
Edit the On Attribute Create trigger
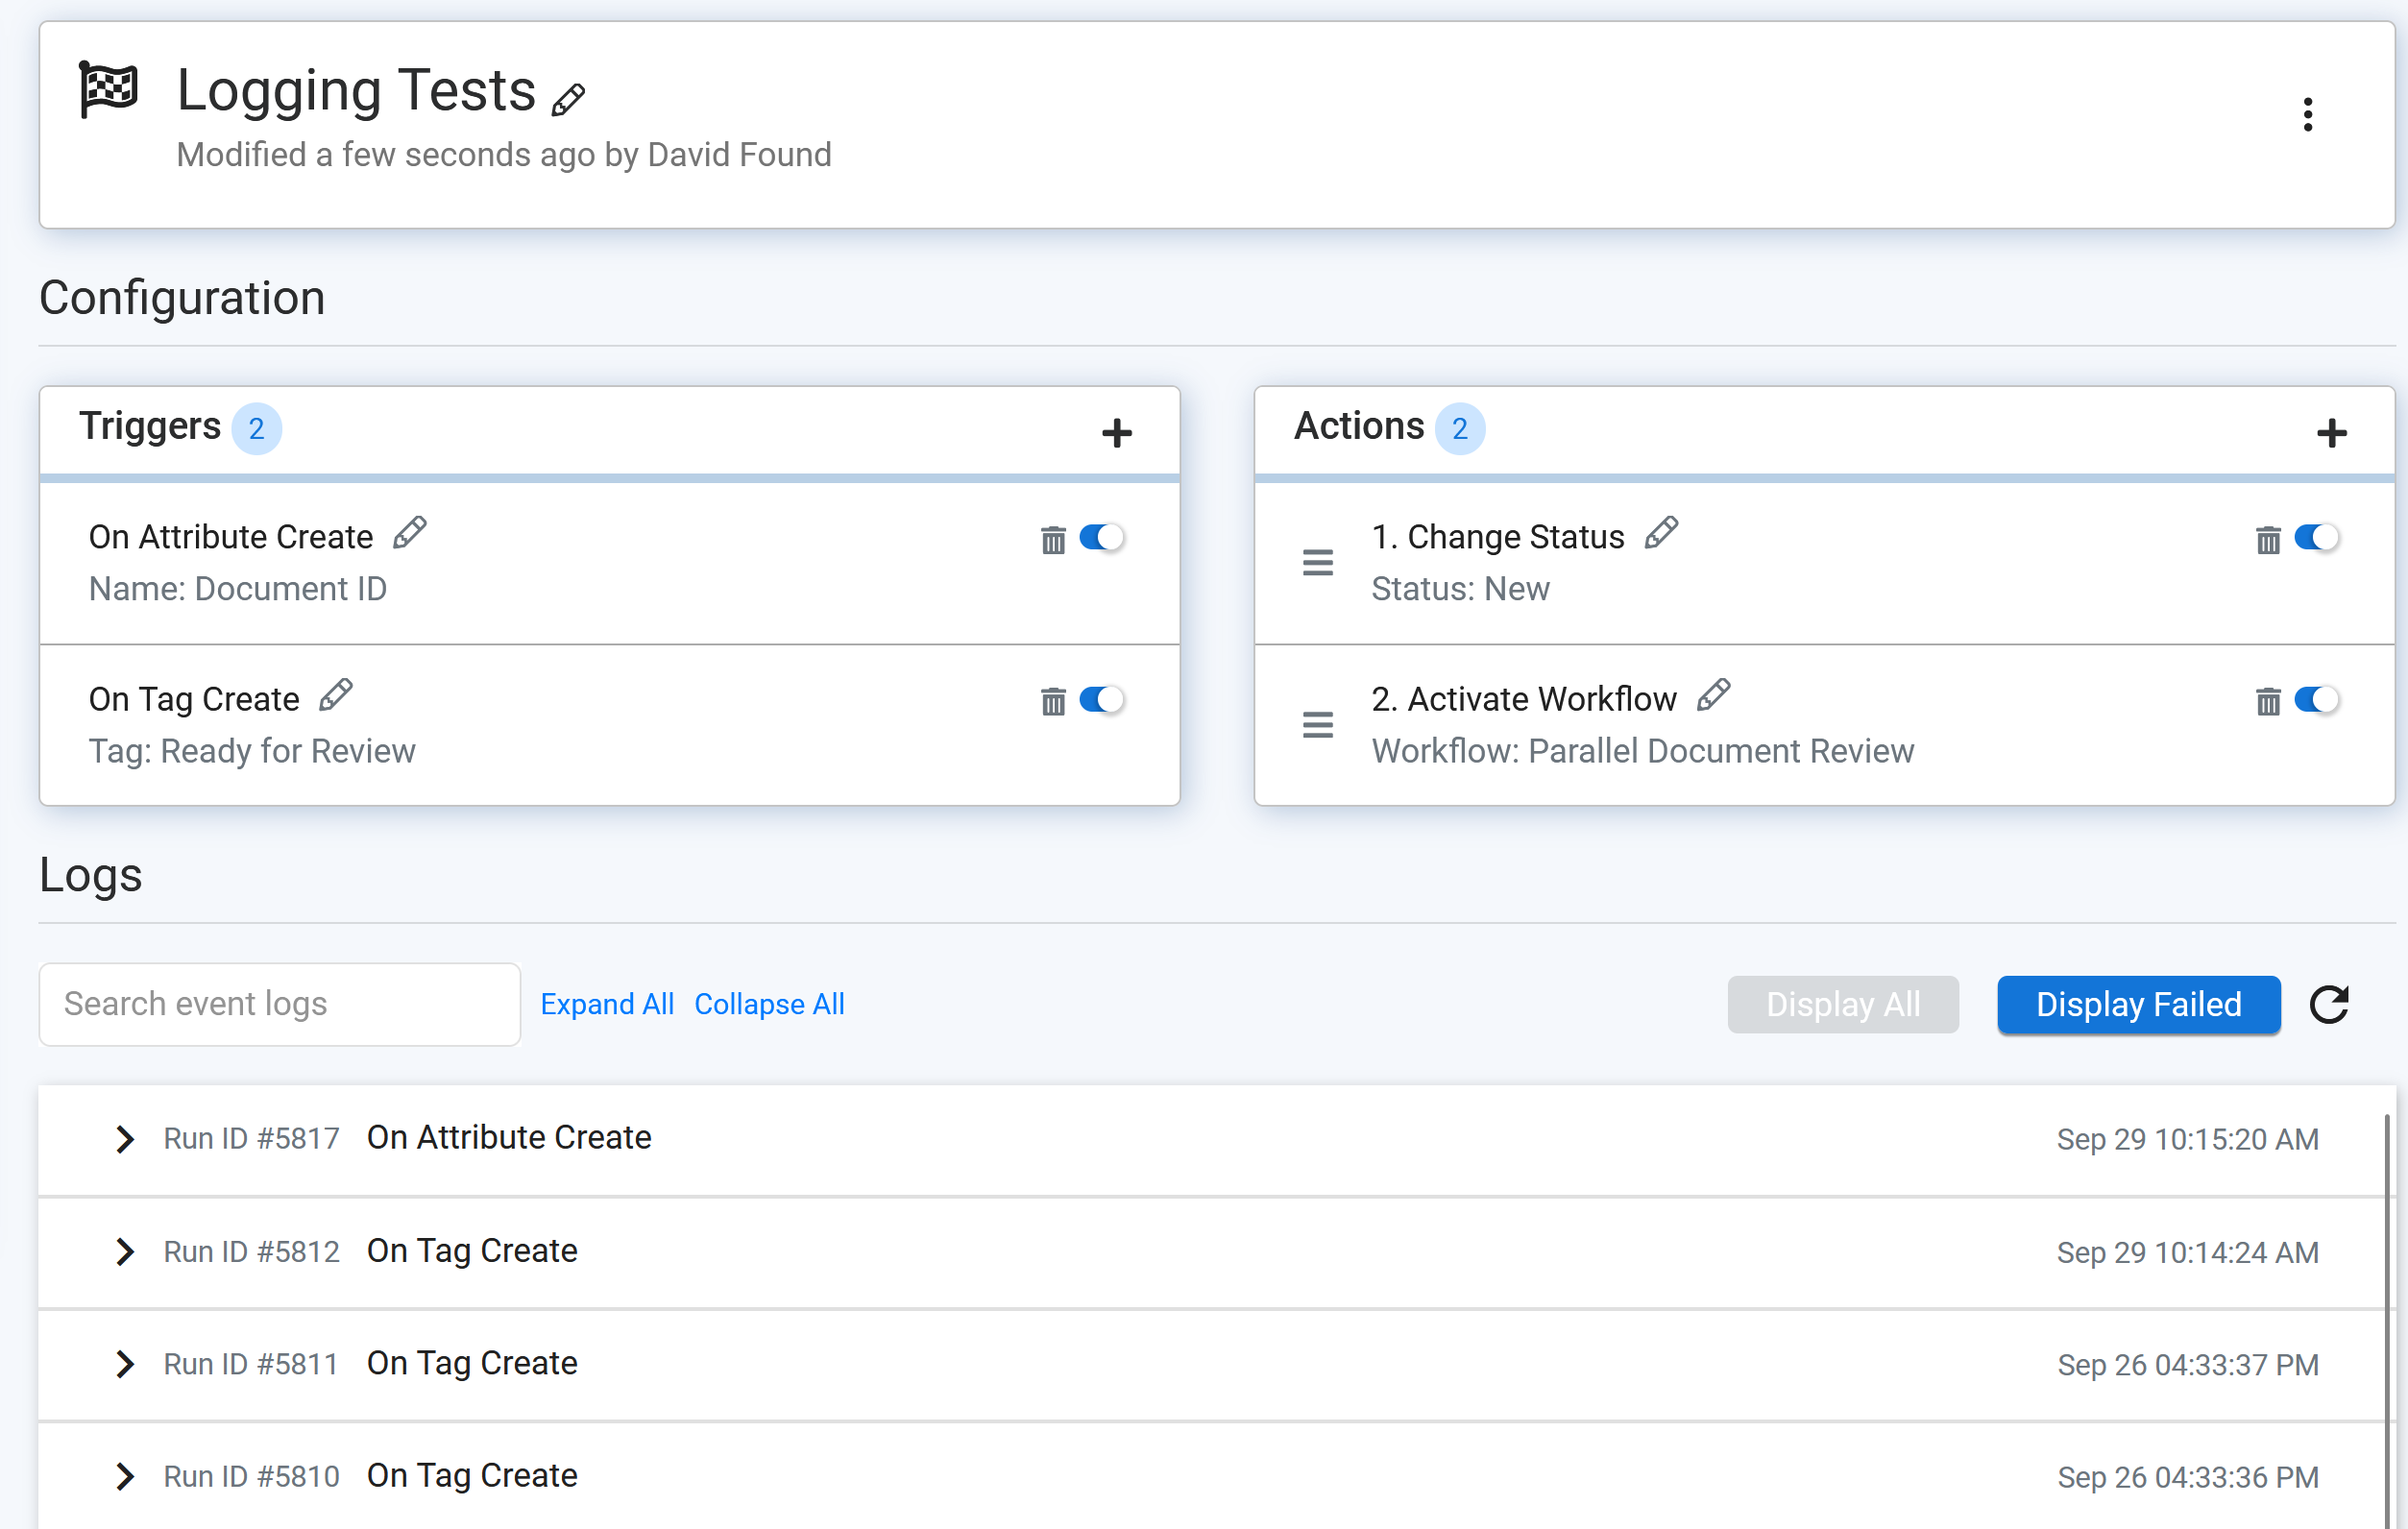tap(410, 533)
